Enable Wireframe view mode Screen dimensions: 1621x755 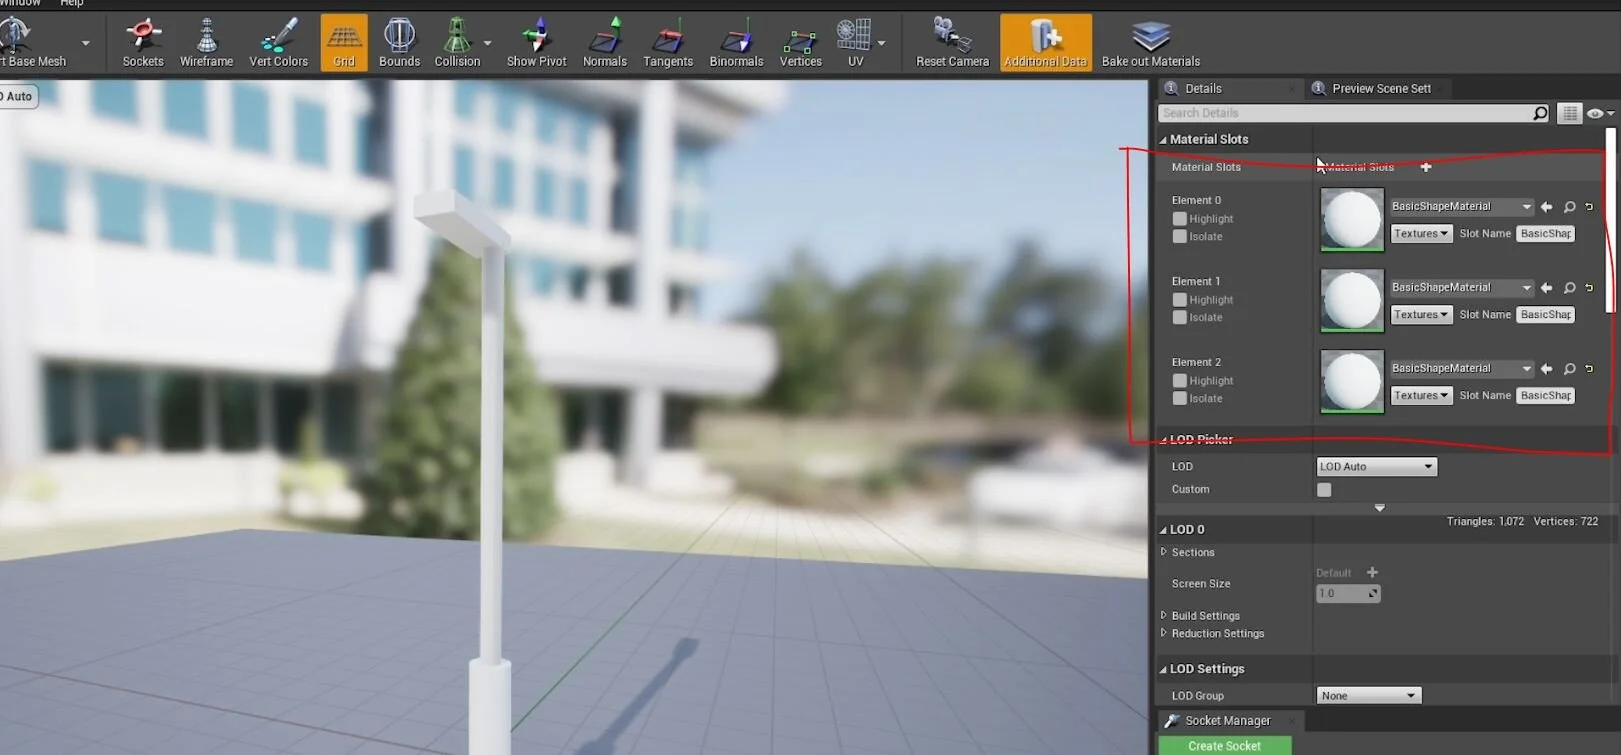point(206,43)
